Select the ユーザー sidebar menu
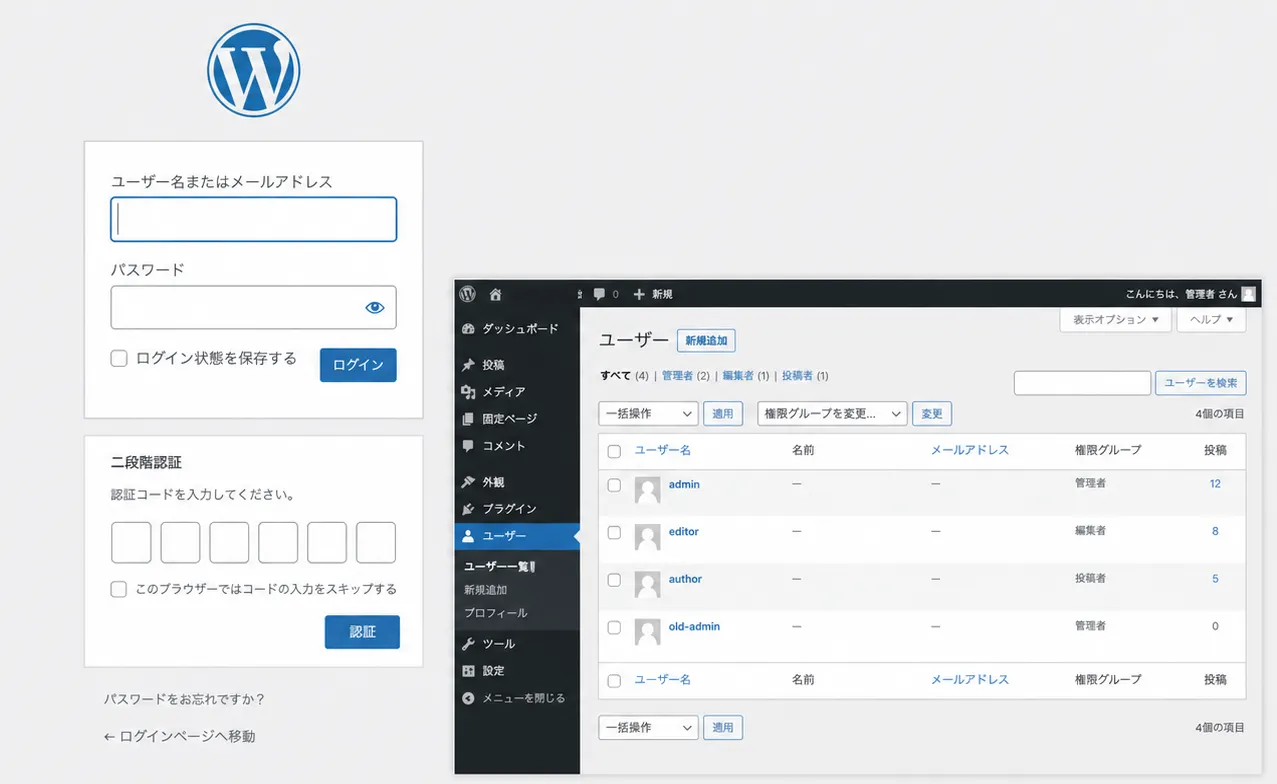Image resolution: width=1277 pixels, height=784 pixels. coord(517,536)
